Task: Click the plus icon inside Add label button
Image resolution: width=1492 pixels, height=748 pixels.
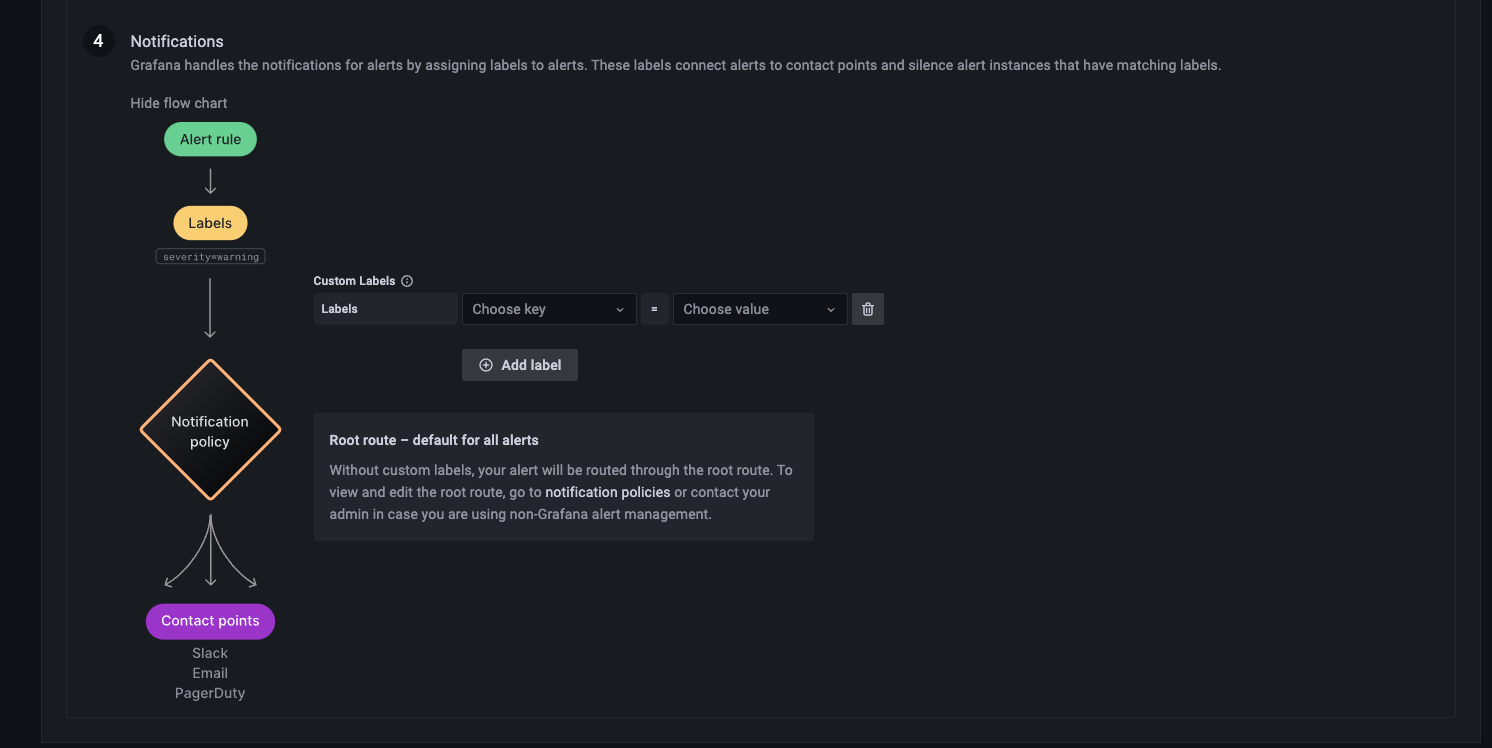Action: coord(485,365)
